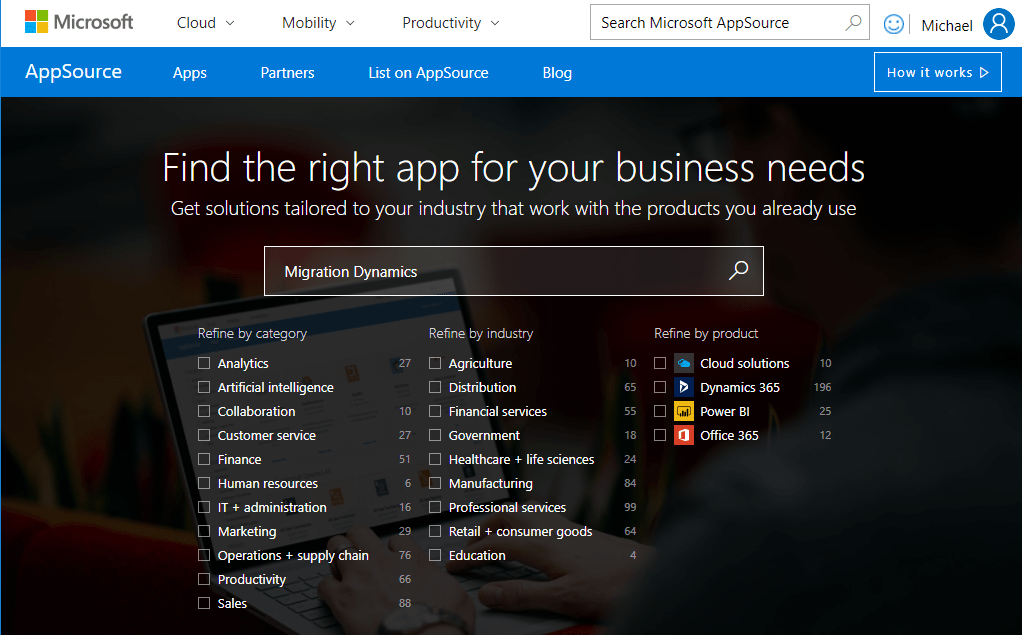The image size is (1022, 635).
Task: Click the Cloud solutions product icon
Action: pyautogui.click(x=684, y=363)
